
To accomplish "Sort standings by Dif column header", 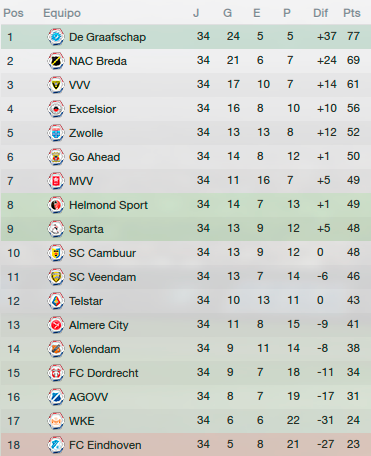I will click(x=320, y=13).
